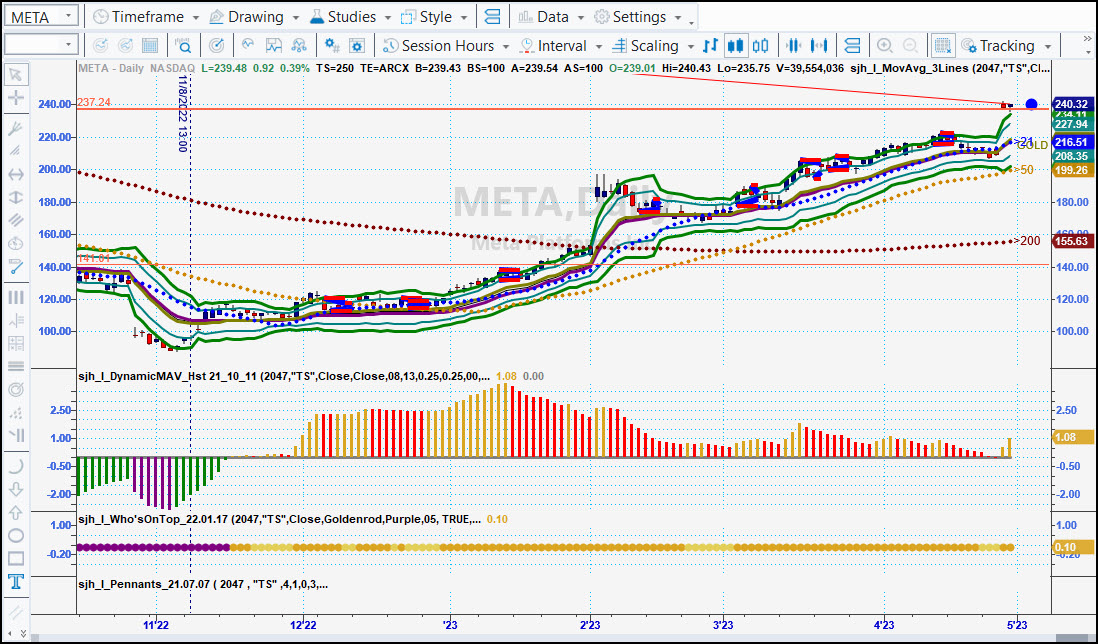Insert an up arrow drawing
The image size is (1098, 644).
(x=15, y=512)
